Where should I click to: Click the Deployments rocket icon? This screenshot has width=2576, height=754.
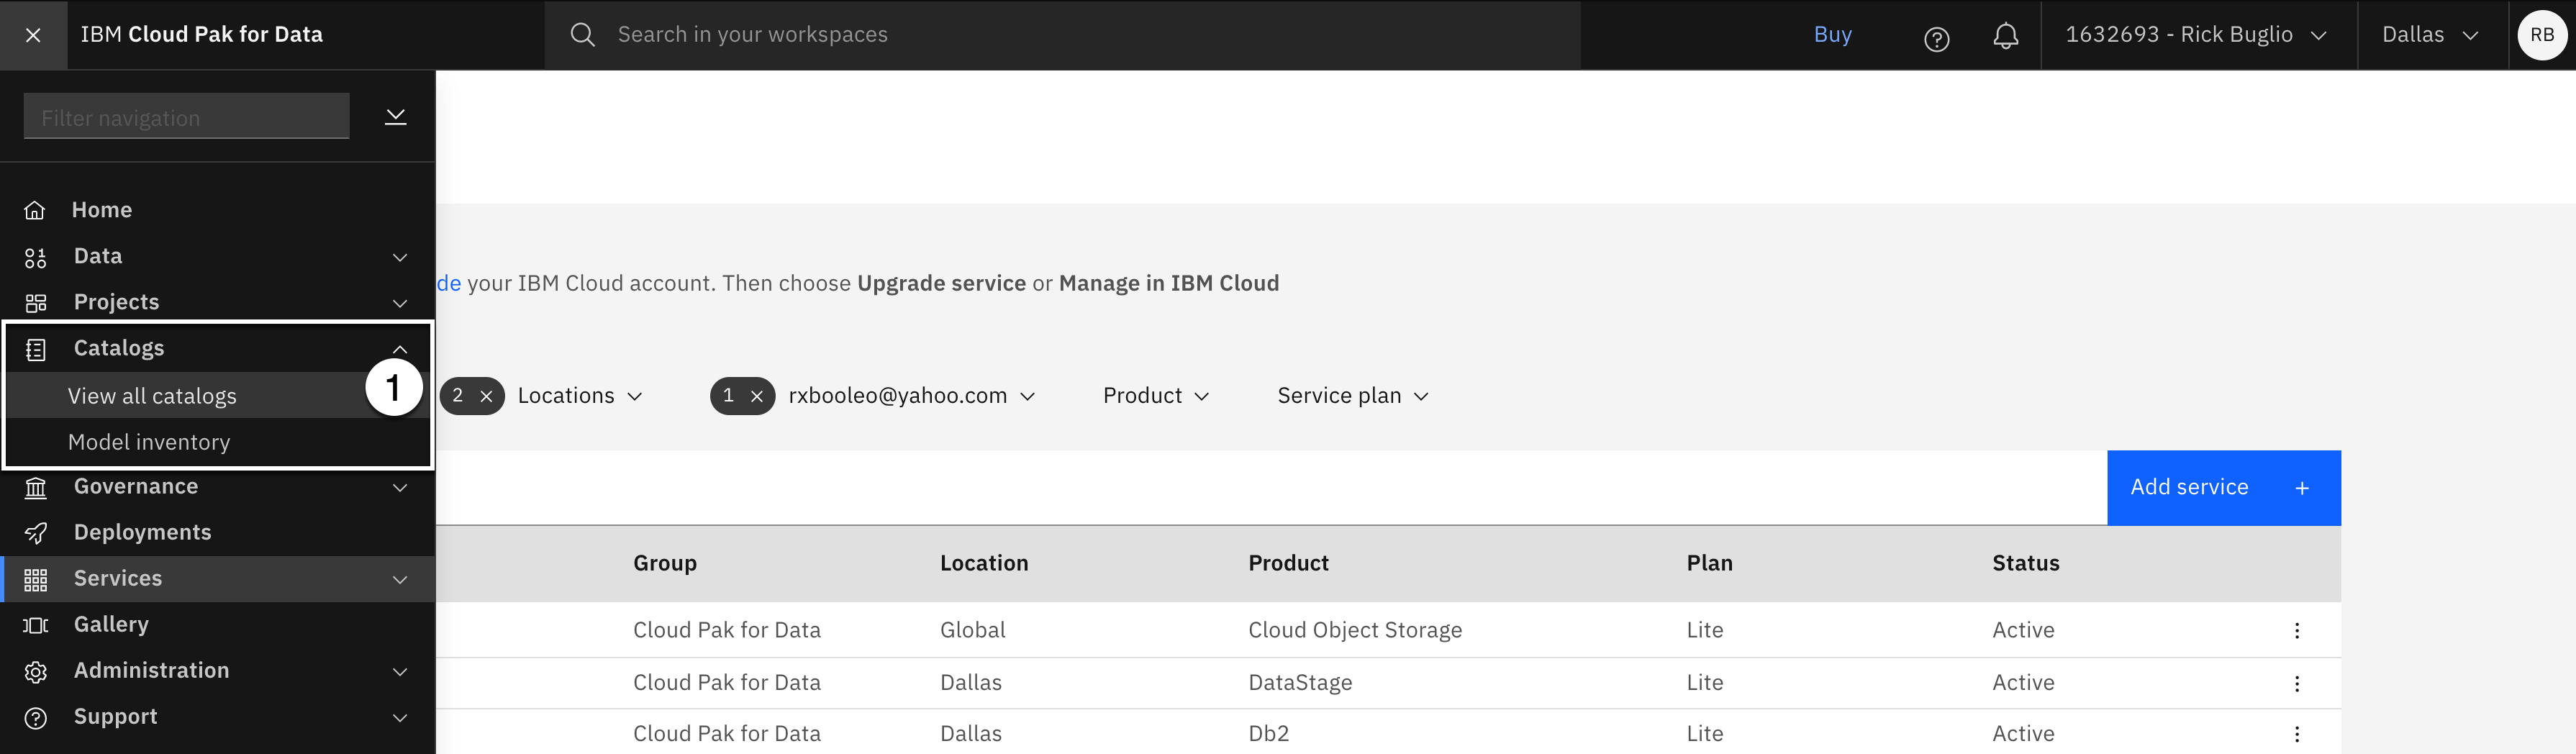tap(35, 533)
